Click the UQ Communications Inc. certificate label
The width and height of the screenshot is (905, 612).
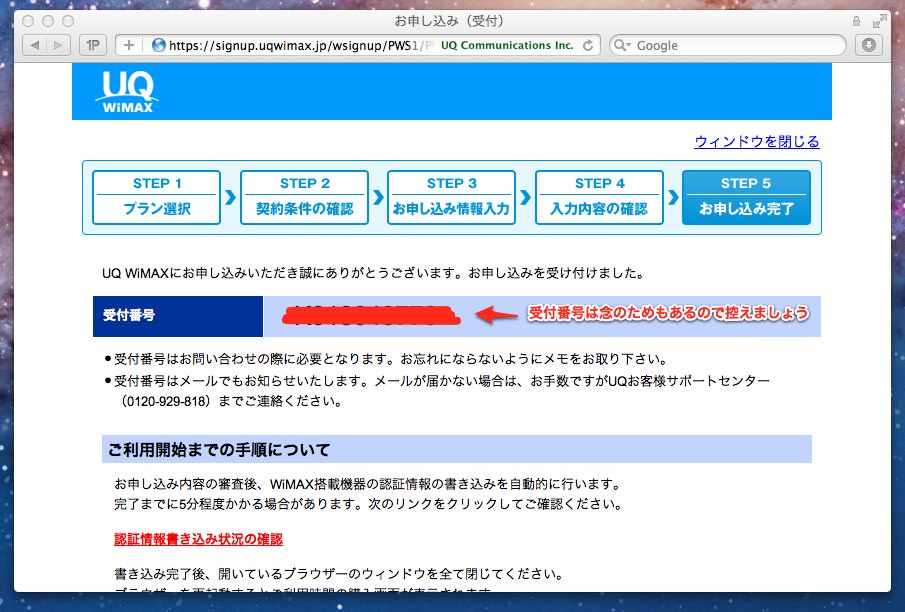coord(507,45)
